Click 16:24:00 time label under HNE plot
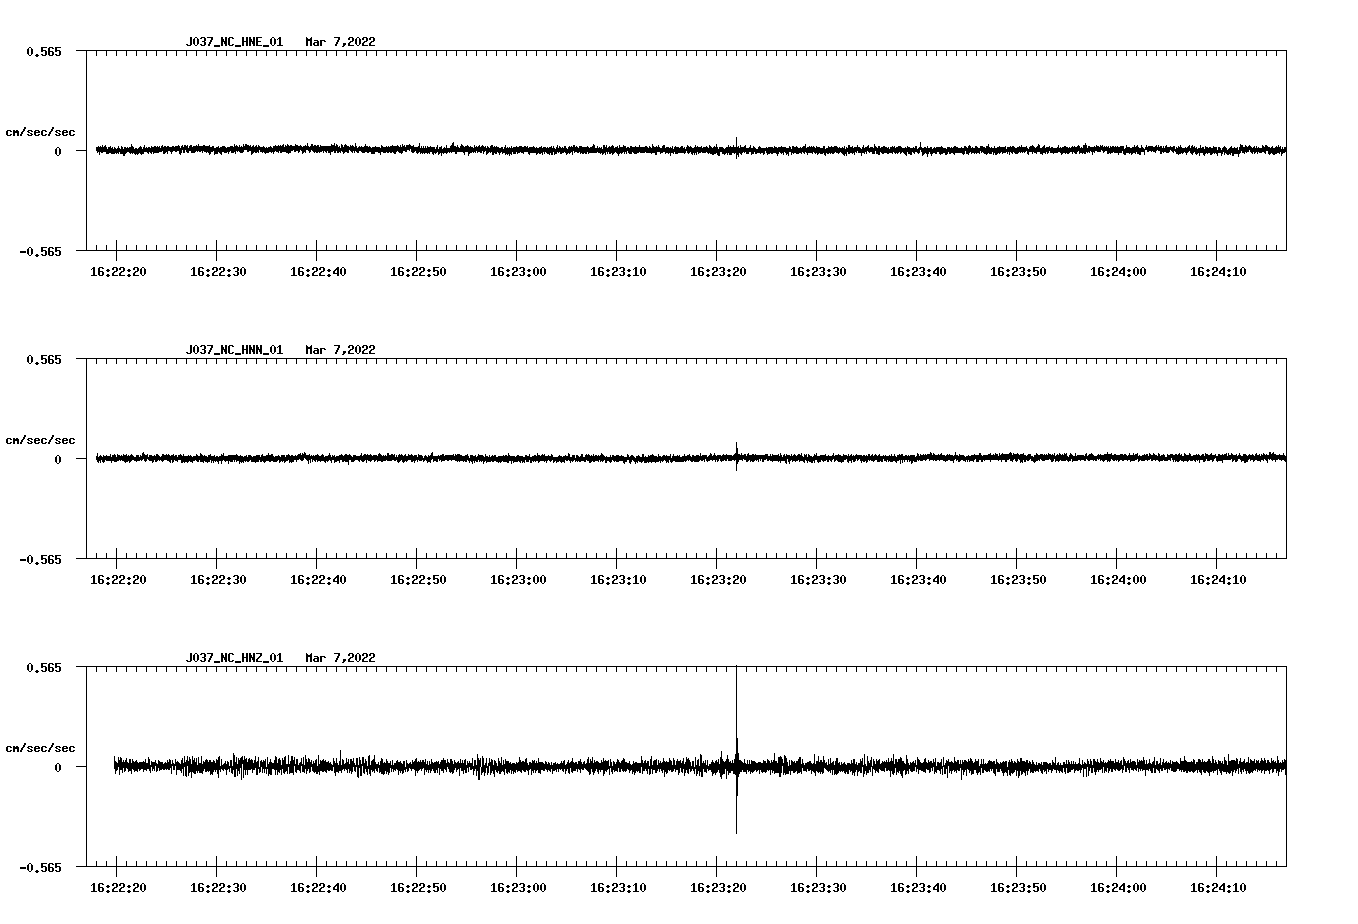This screenshot has height=924, width=1358. click(1117, 271)
